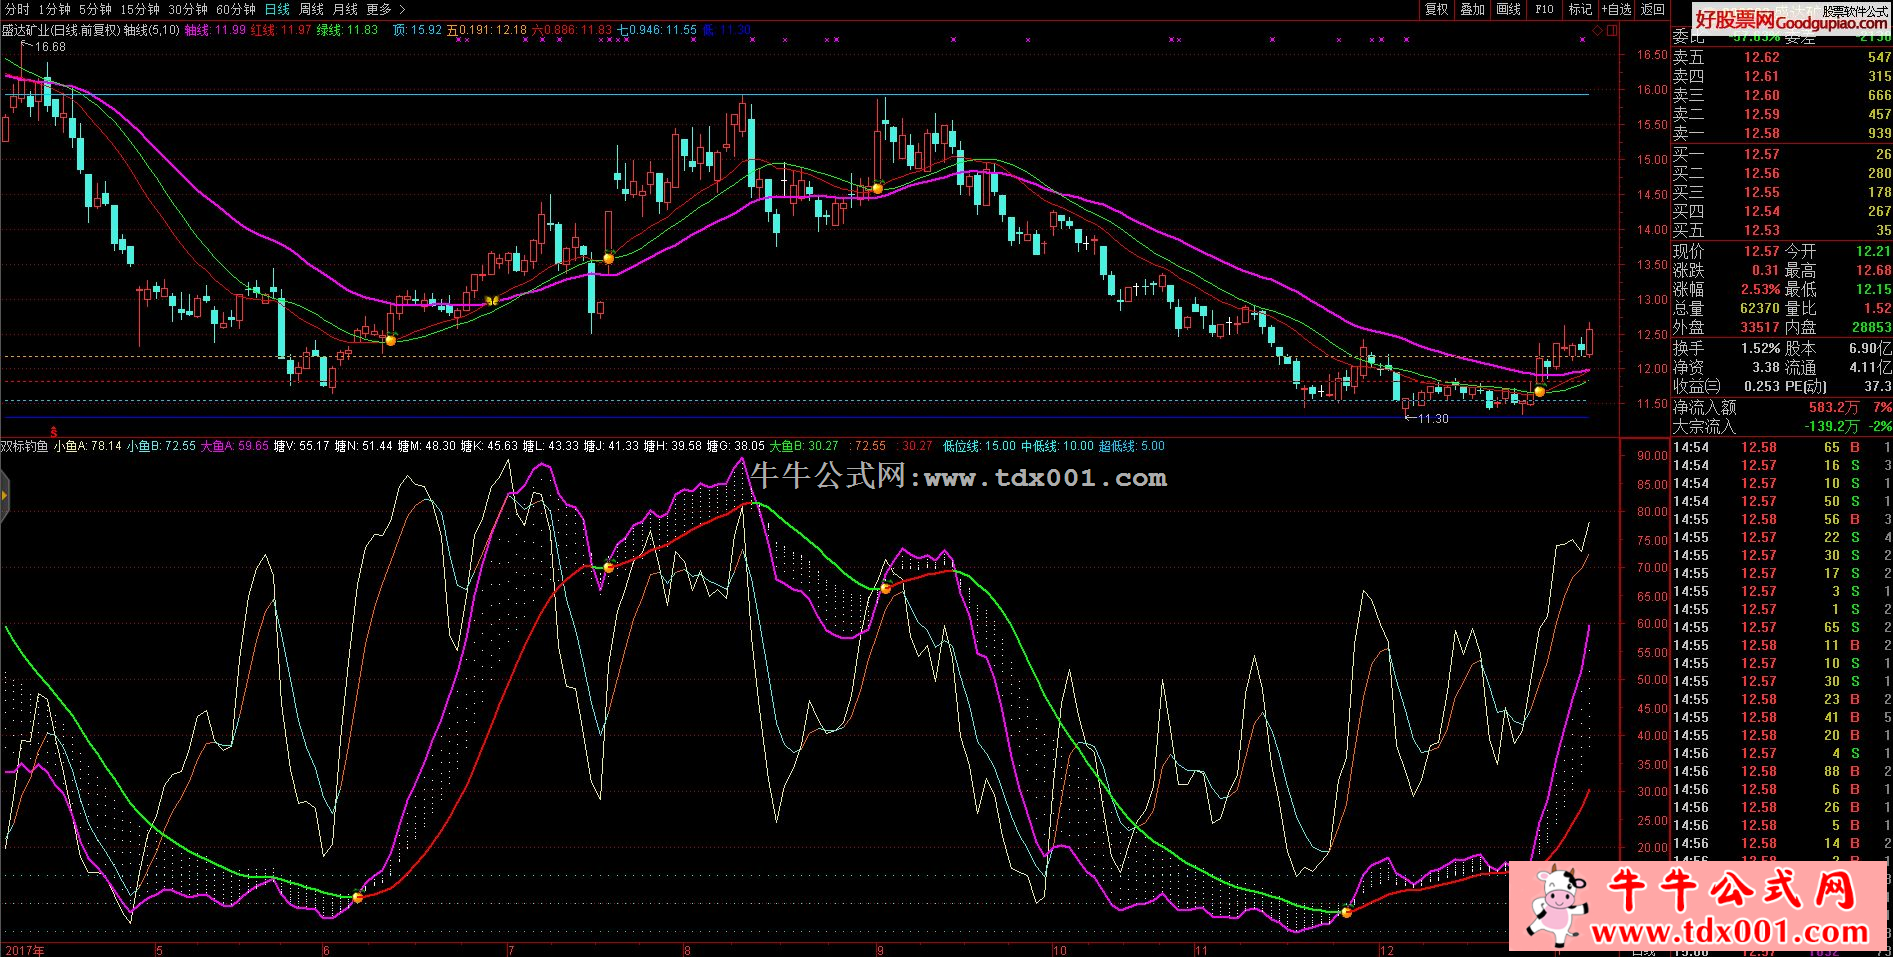Select the blue horizontal line at 11.30
This screenshot has width=1893, height=957.
795,417
